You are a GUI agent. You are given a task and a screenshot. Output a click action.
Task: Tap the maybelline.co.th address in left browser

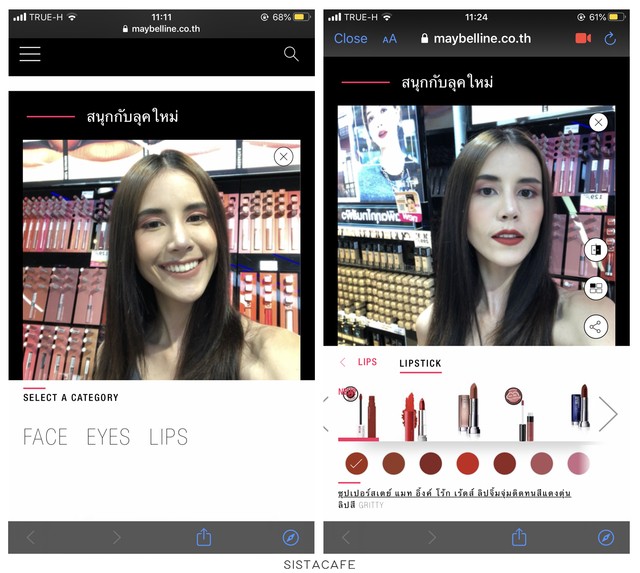[x=161, y=29]
